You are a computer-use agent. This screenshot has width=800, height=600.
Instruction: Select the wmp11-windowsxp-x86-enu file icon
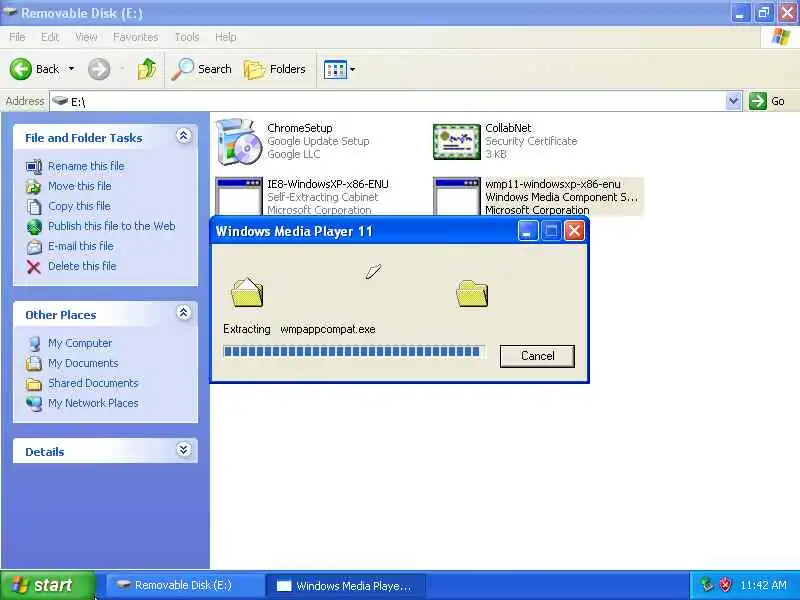point(457,196)
